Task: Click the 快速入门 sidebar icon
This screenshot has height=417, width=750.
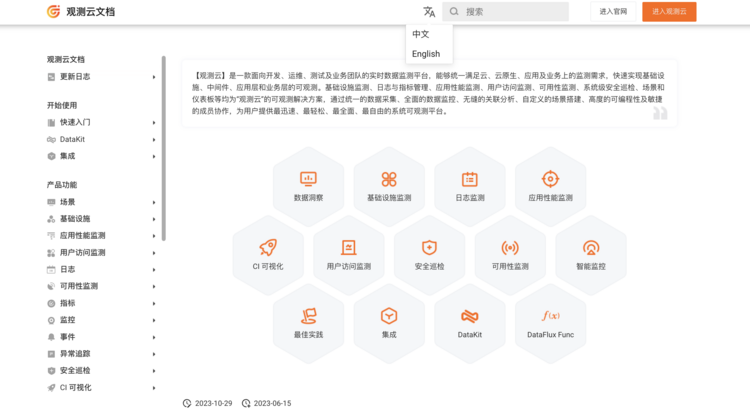Action: pos(51,122)
